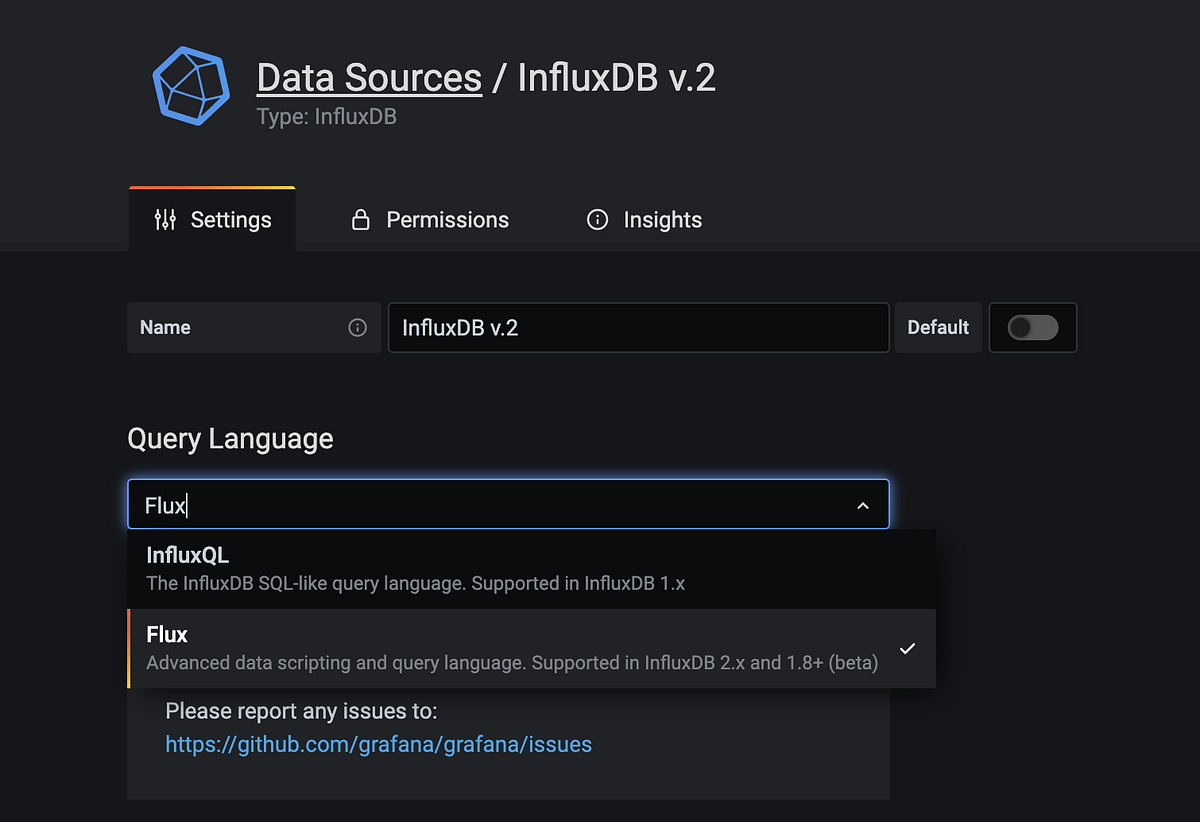Click the sliders icon on Settings tab

[x=165, y=220]
